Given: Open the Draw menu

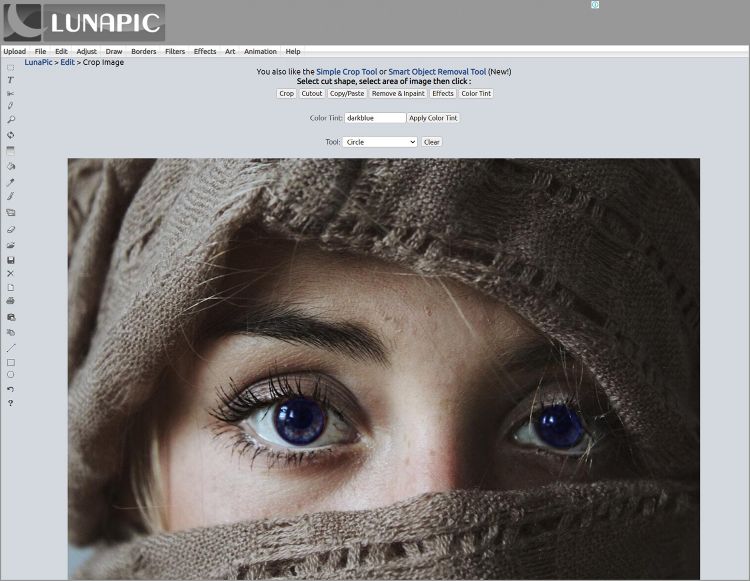Looking at the screenshot, I should (114, 51).
